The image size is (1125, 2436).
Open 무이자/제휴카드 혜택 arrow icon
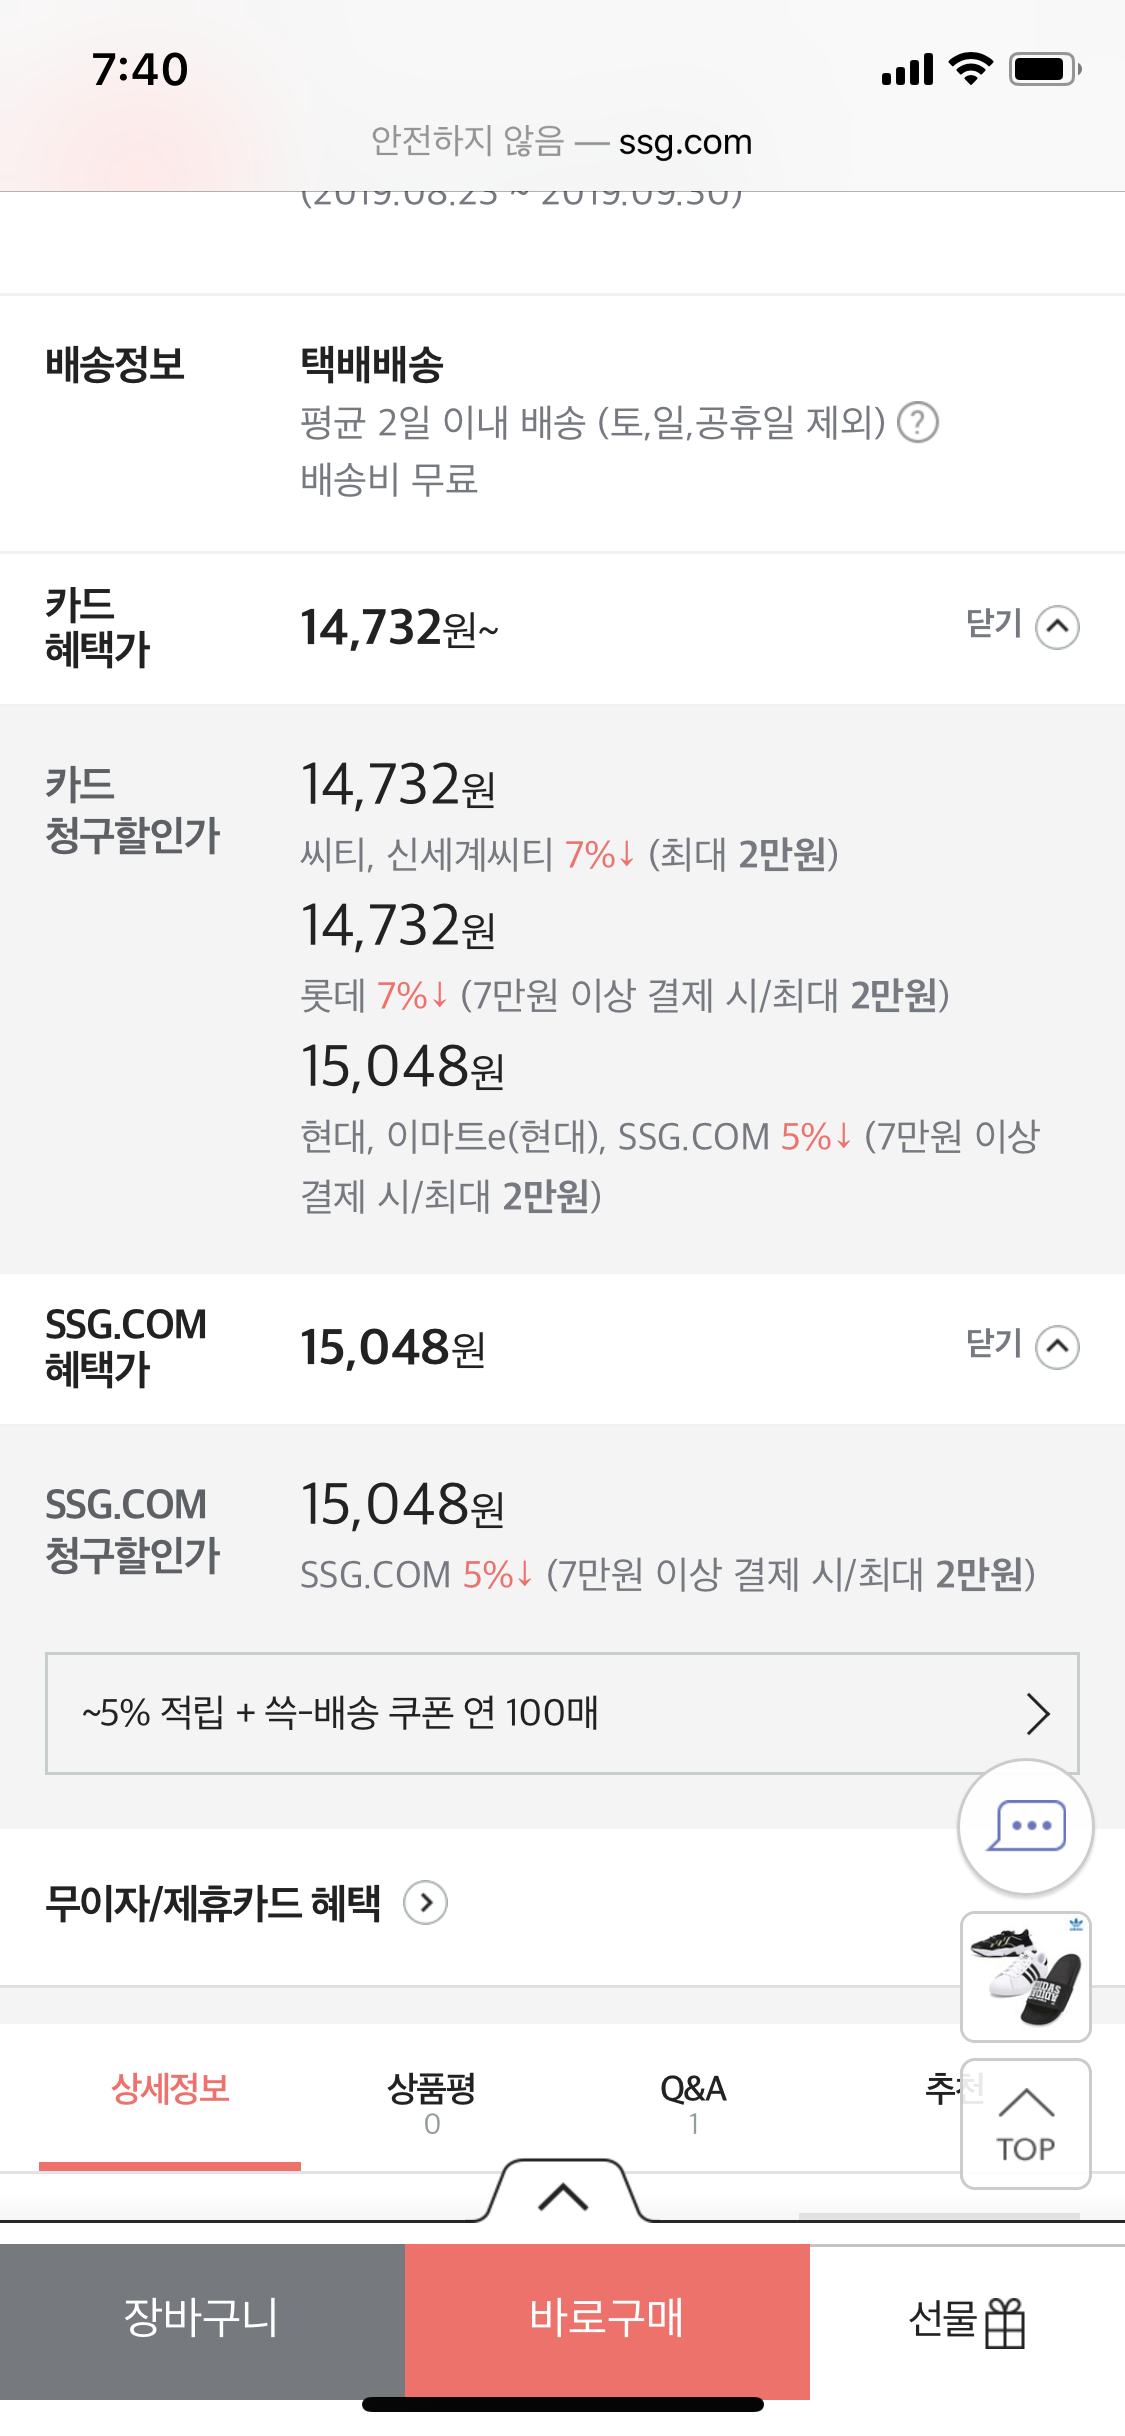point(425,1902)
